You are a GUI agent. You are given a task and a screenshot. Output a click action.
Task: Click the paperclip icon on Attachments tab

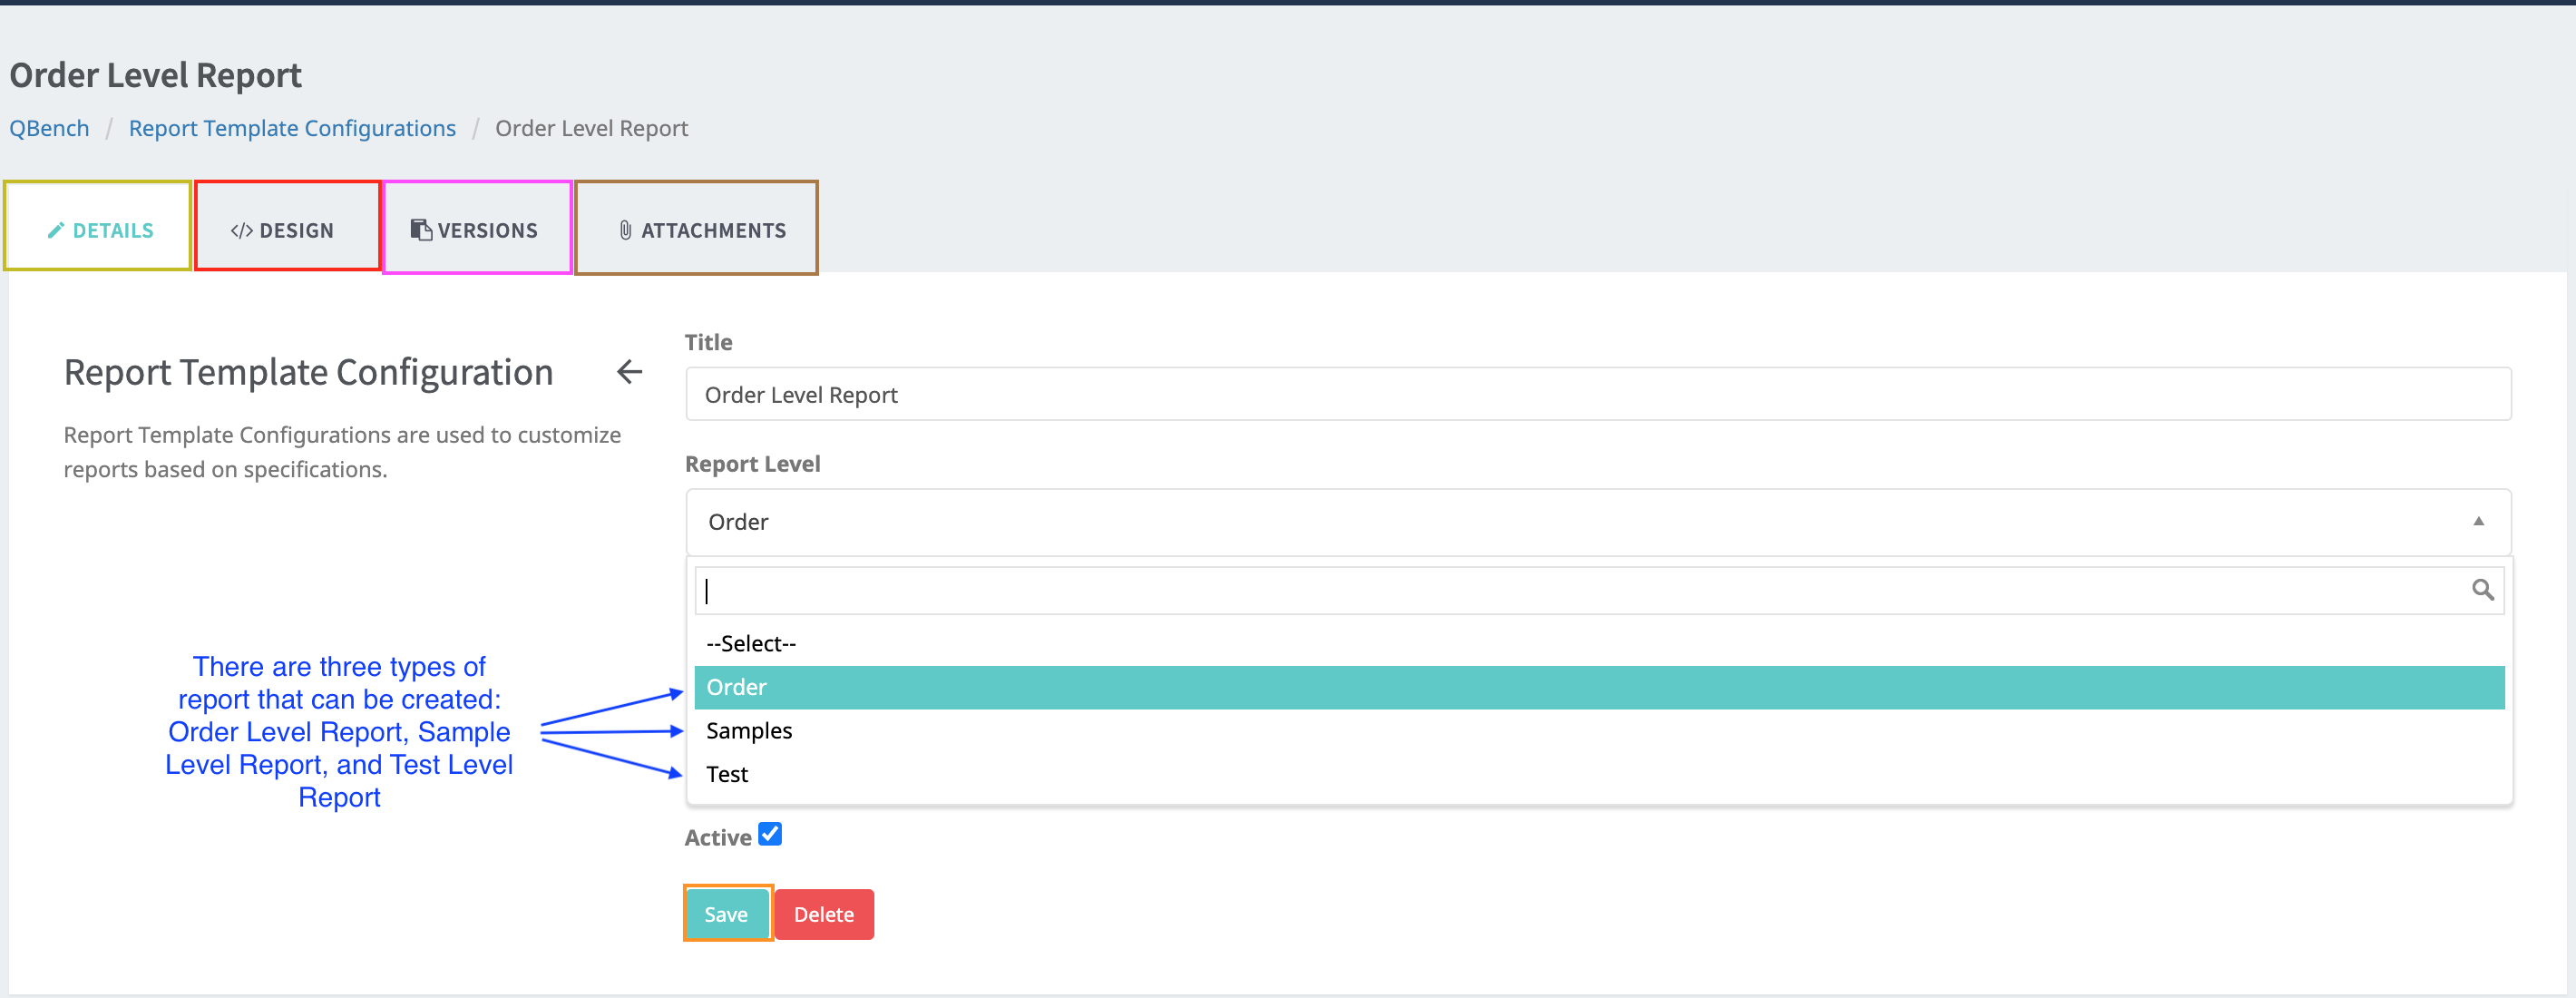pos(625,230)
